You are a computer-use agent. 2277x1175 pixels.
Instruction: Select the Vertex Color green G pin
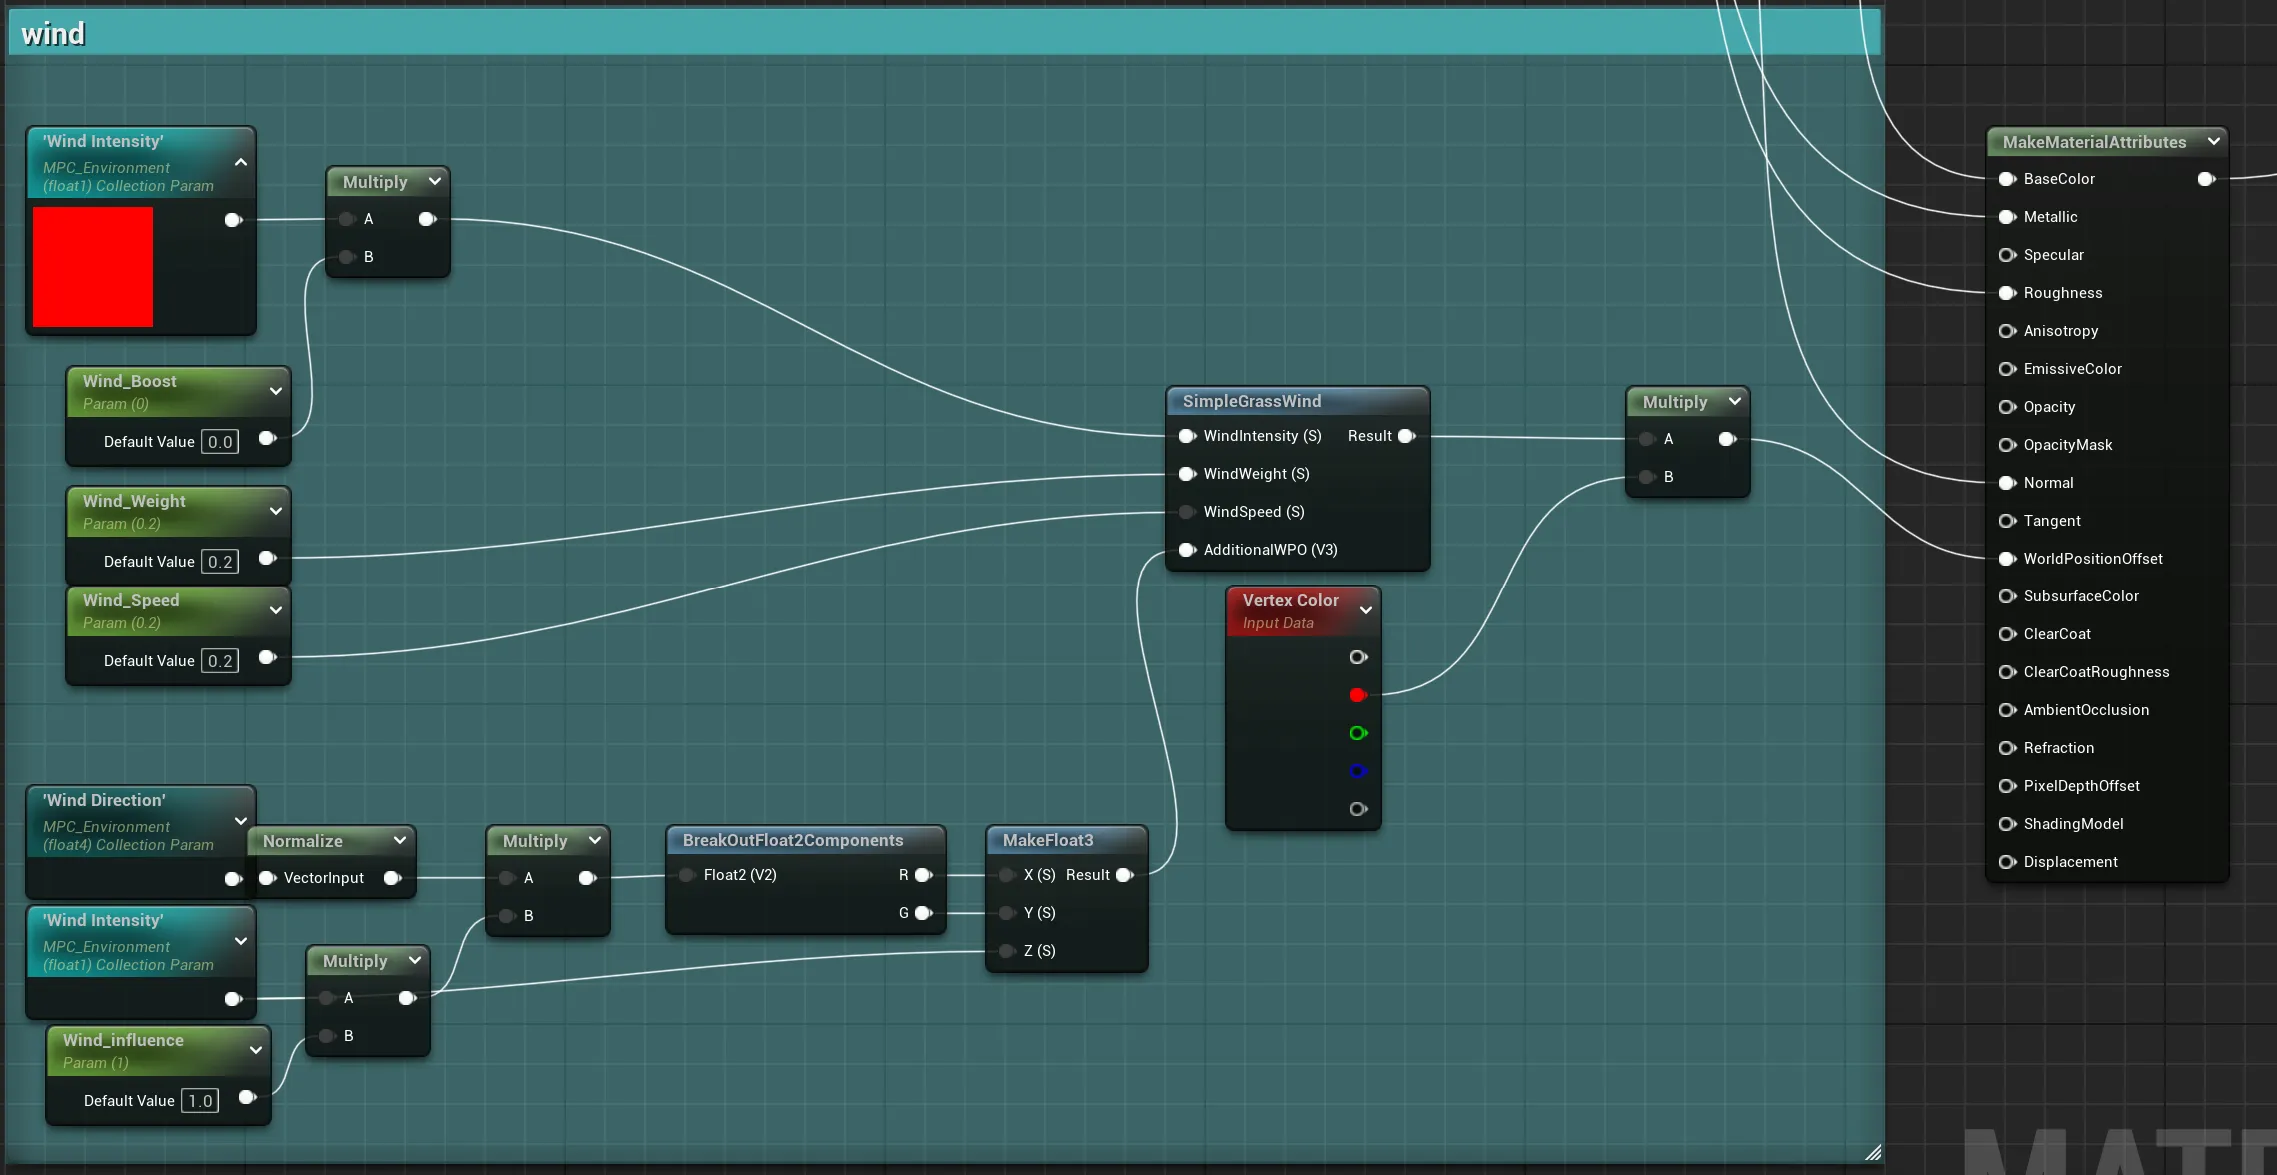[1358, 733]
